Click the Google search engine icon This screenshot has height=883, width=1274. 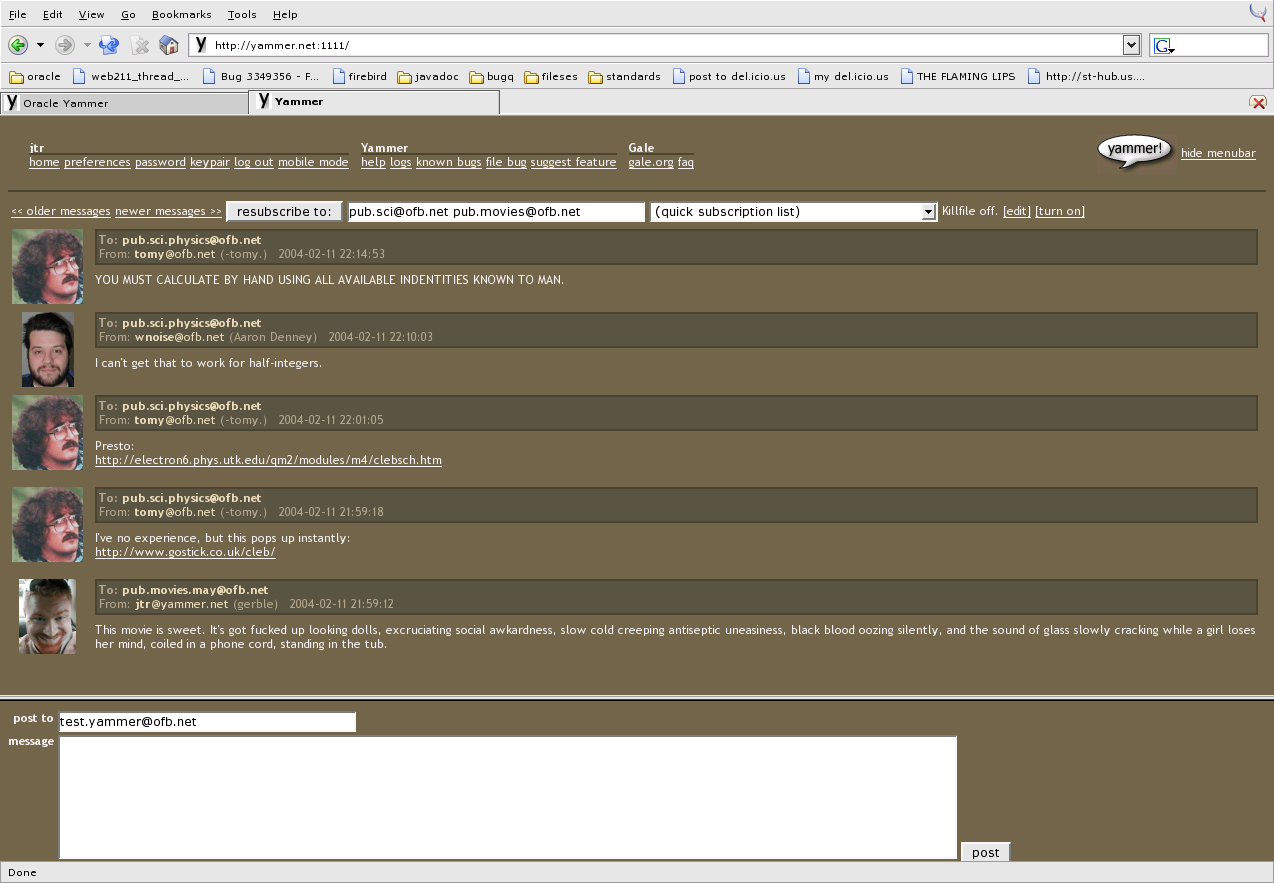click(x=1163, y=45)
